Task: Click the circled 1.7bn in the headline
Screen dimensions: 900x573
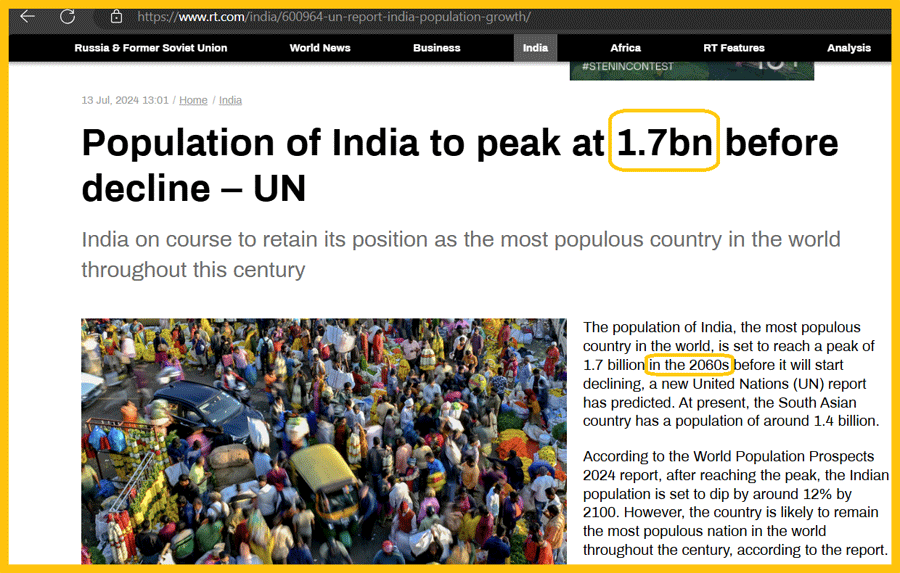Action: point(664,145)
